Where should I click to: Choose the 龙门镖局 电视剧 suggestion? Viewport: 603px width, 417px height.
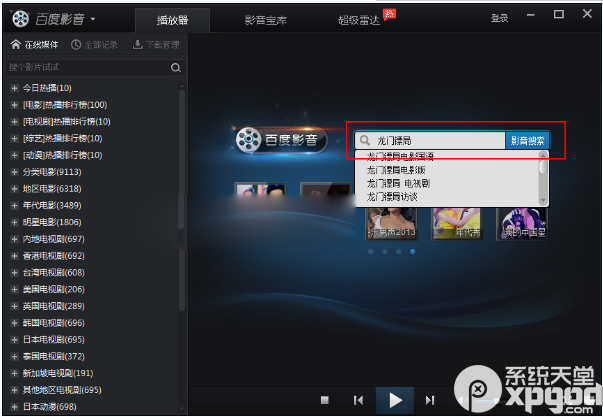pyautogui.click(x=398, y=183)
